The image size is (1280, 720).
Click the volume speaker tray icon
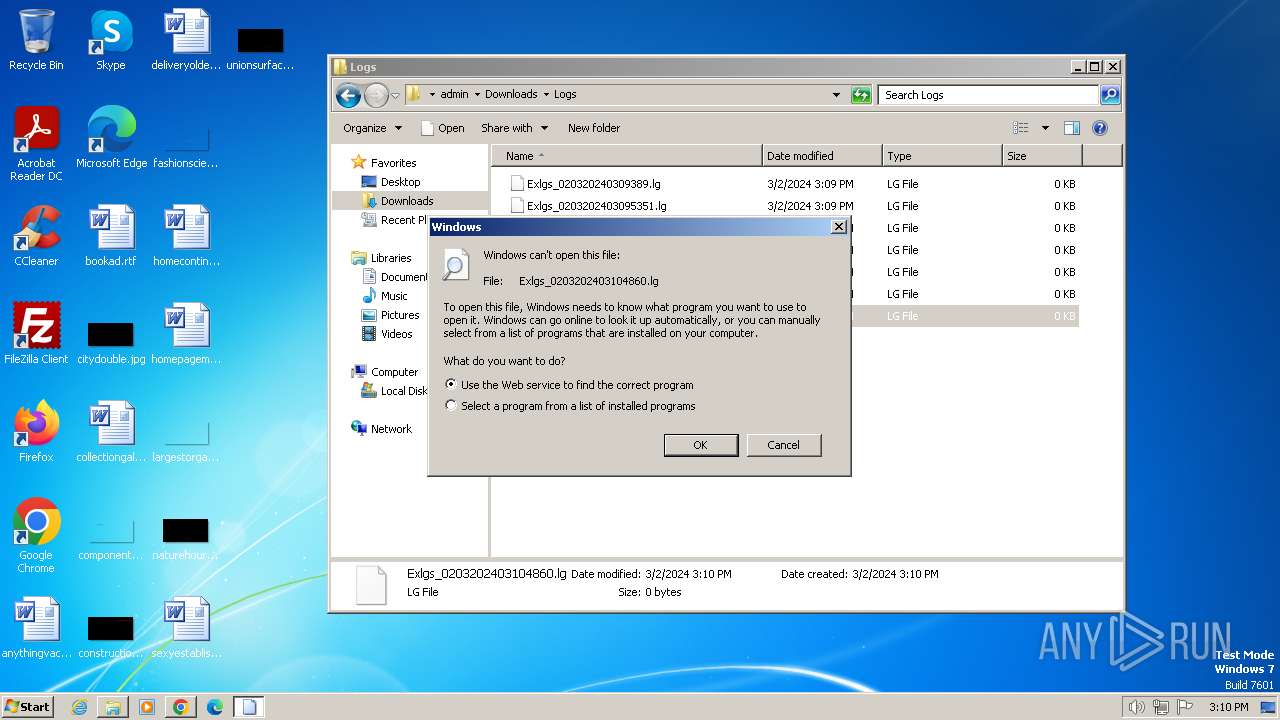click(x=1137, y=707)
